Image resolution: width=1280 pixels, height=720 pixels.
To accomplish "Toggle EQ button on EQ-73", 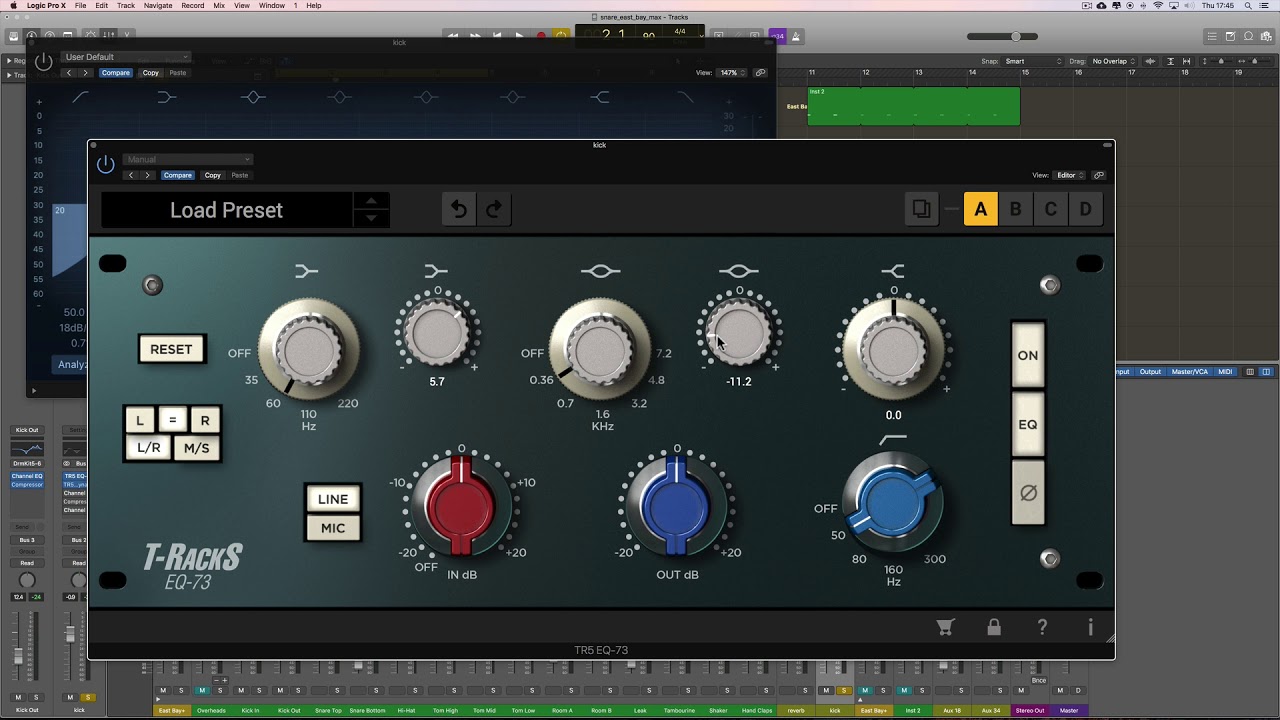I will (x=1028, y=424).
